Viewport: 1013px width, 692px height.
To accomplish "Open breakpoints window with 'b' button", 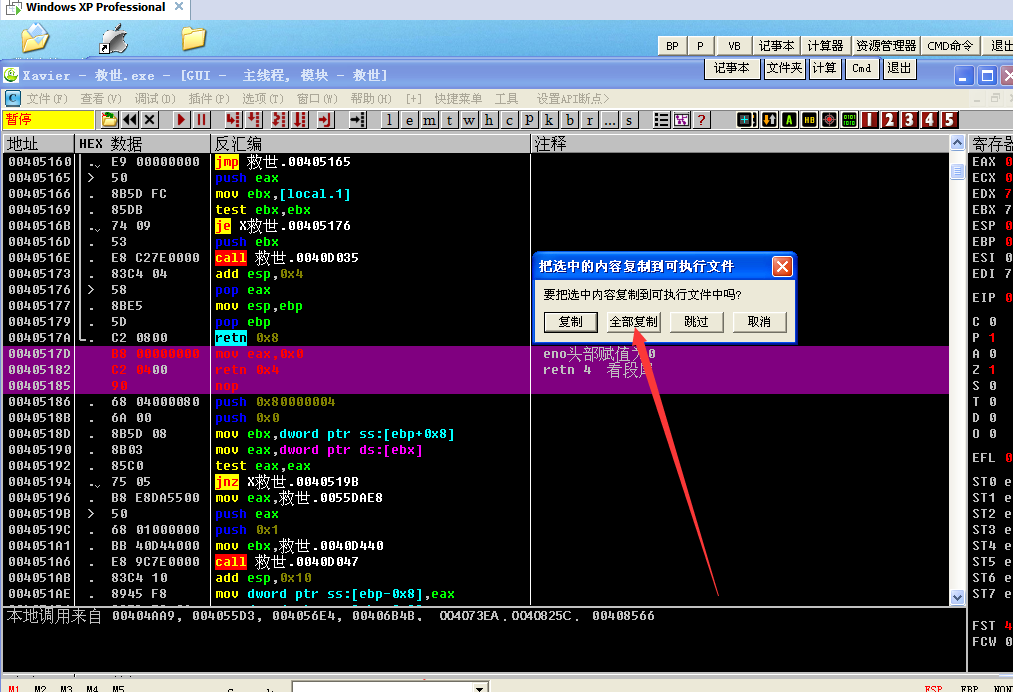I will (x=569, y=120).
